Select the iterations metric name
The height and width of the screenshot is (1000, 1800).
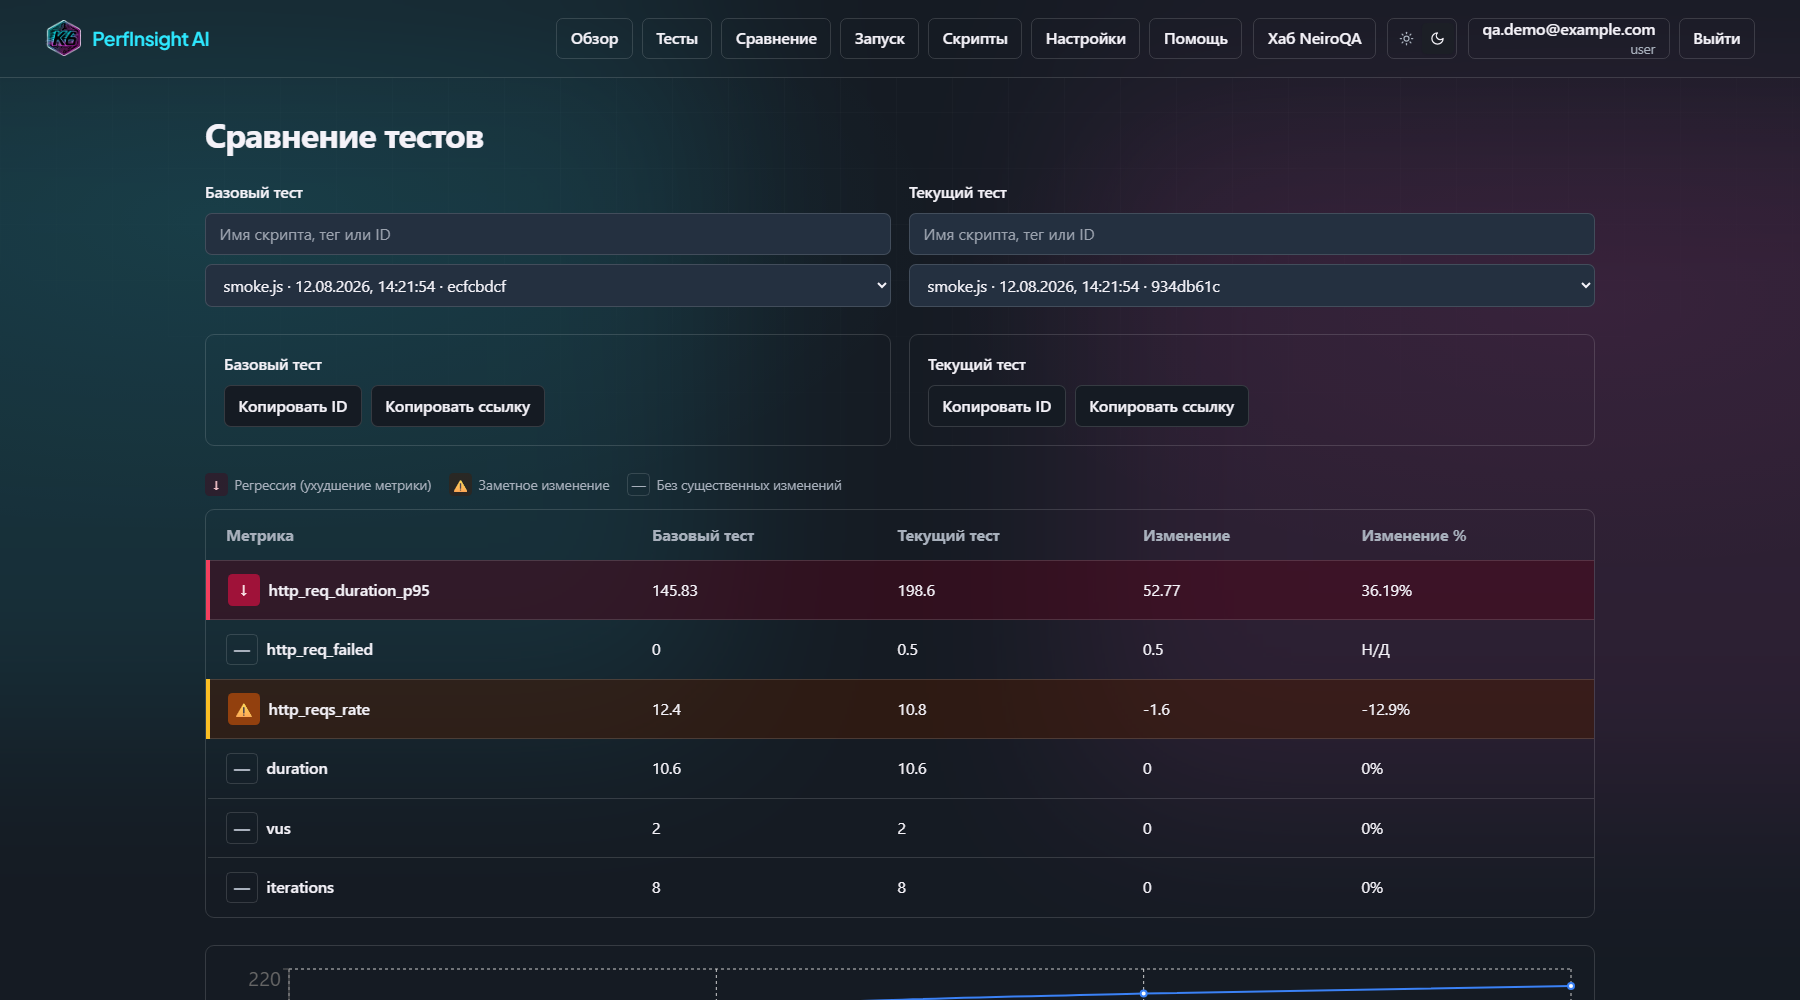[300, 888]
